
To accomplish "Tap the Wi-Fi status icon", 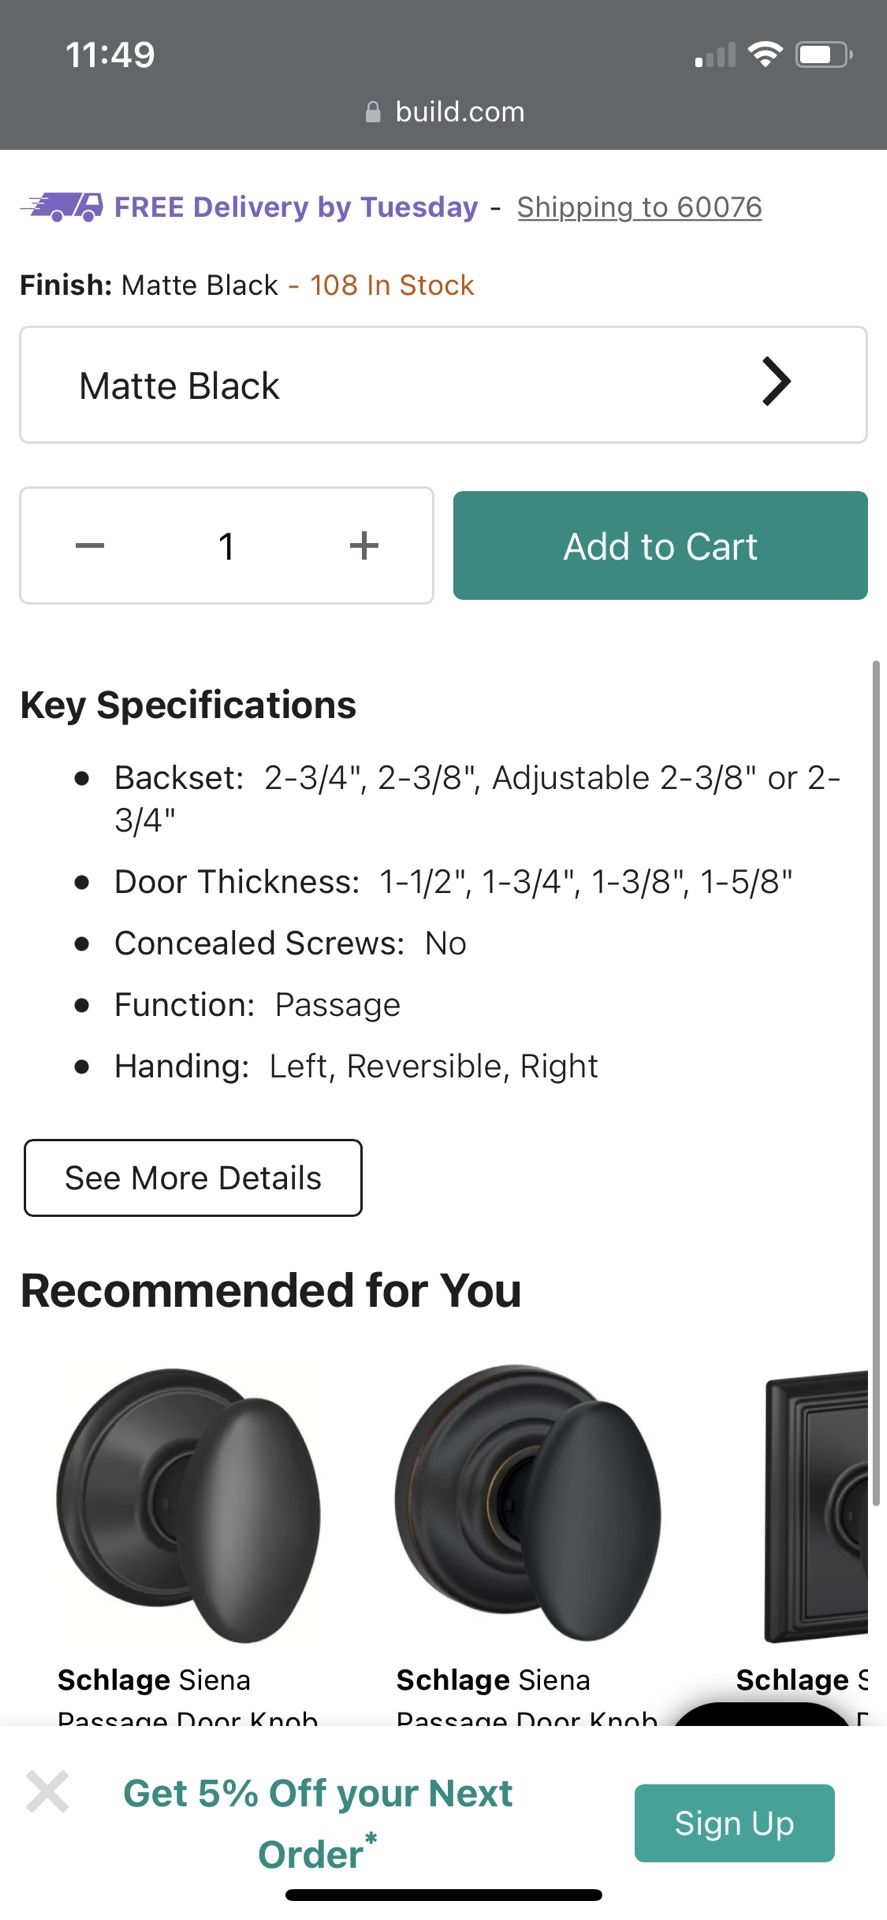I will (765, 54).
